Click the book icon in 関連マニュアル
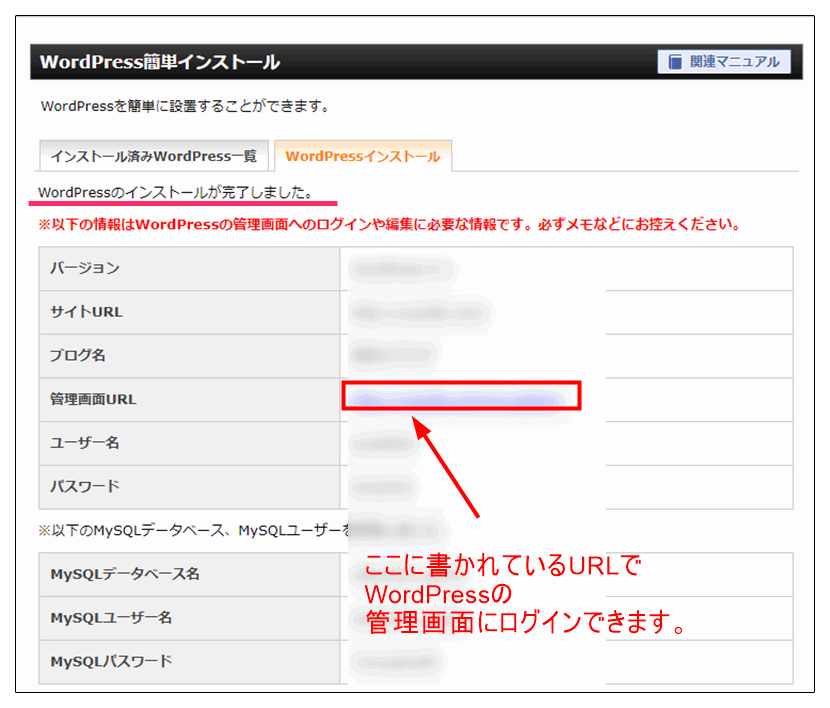Screen dimensions: 830x708 point(675,62)
